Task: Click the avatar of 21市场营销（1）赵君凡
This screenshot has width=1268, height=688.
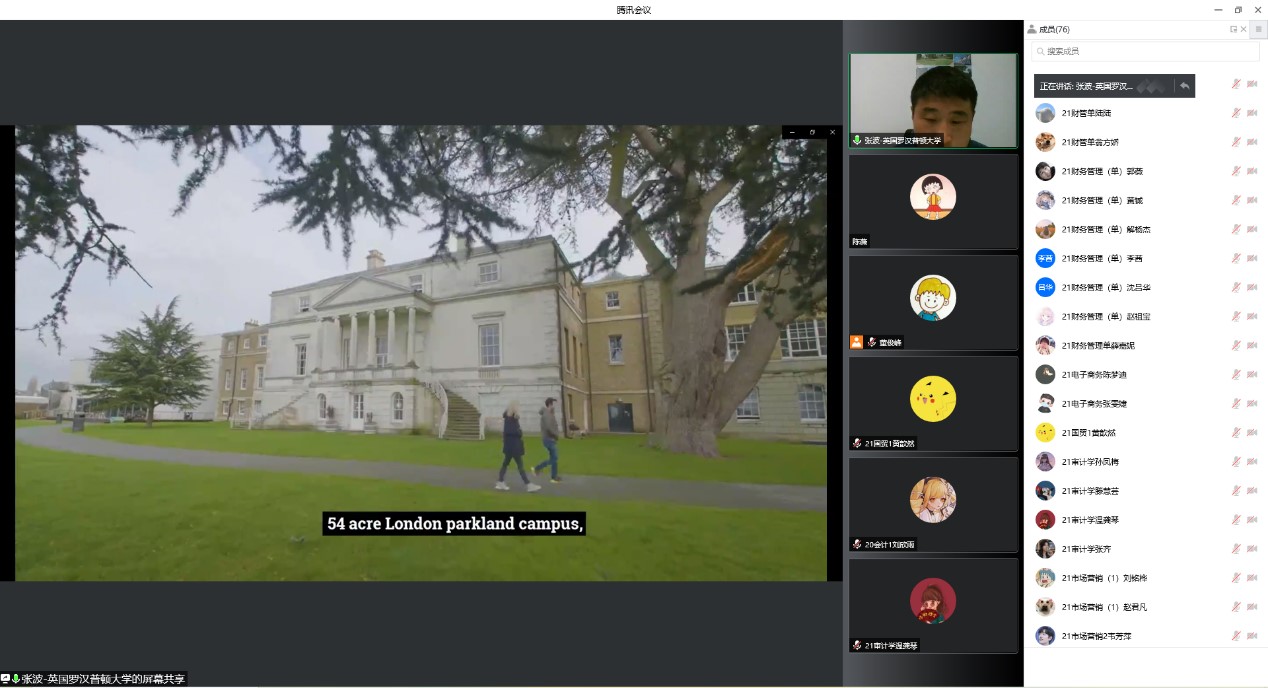Action: tap(1045, 606)
